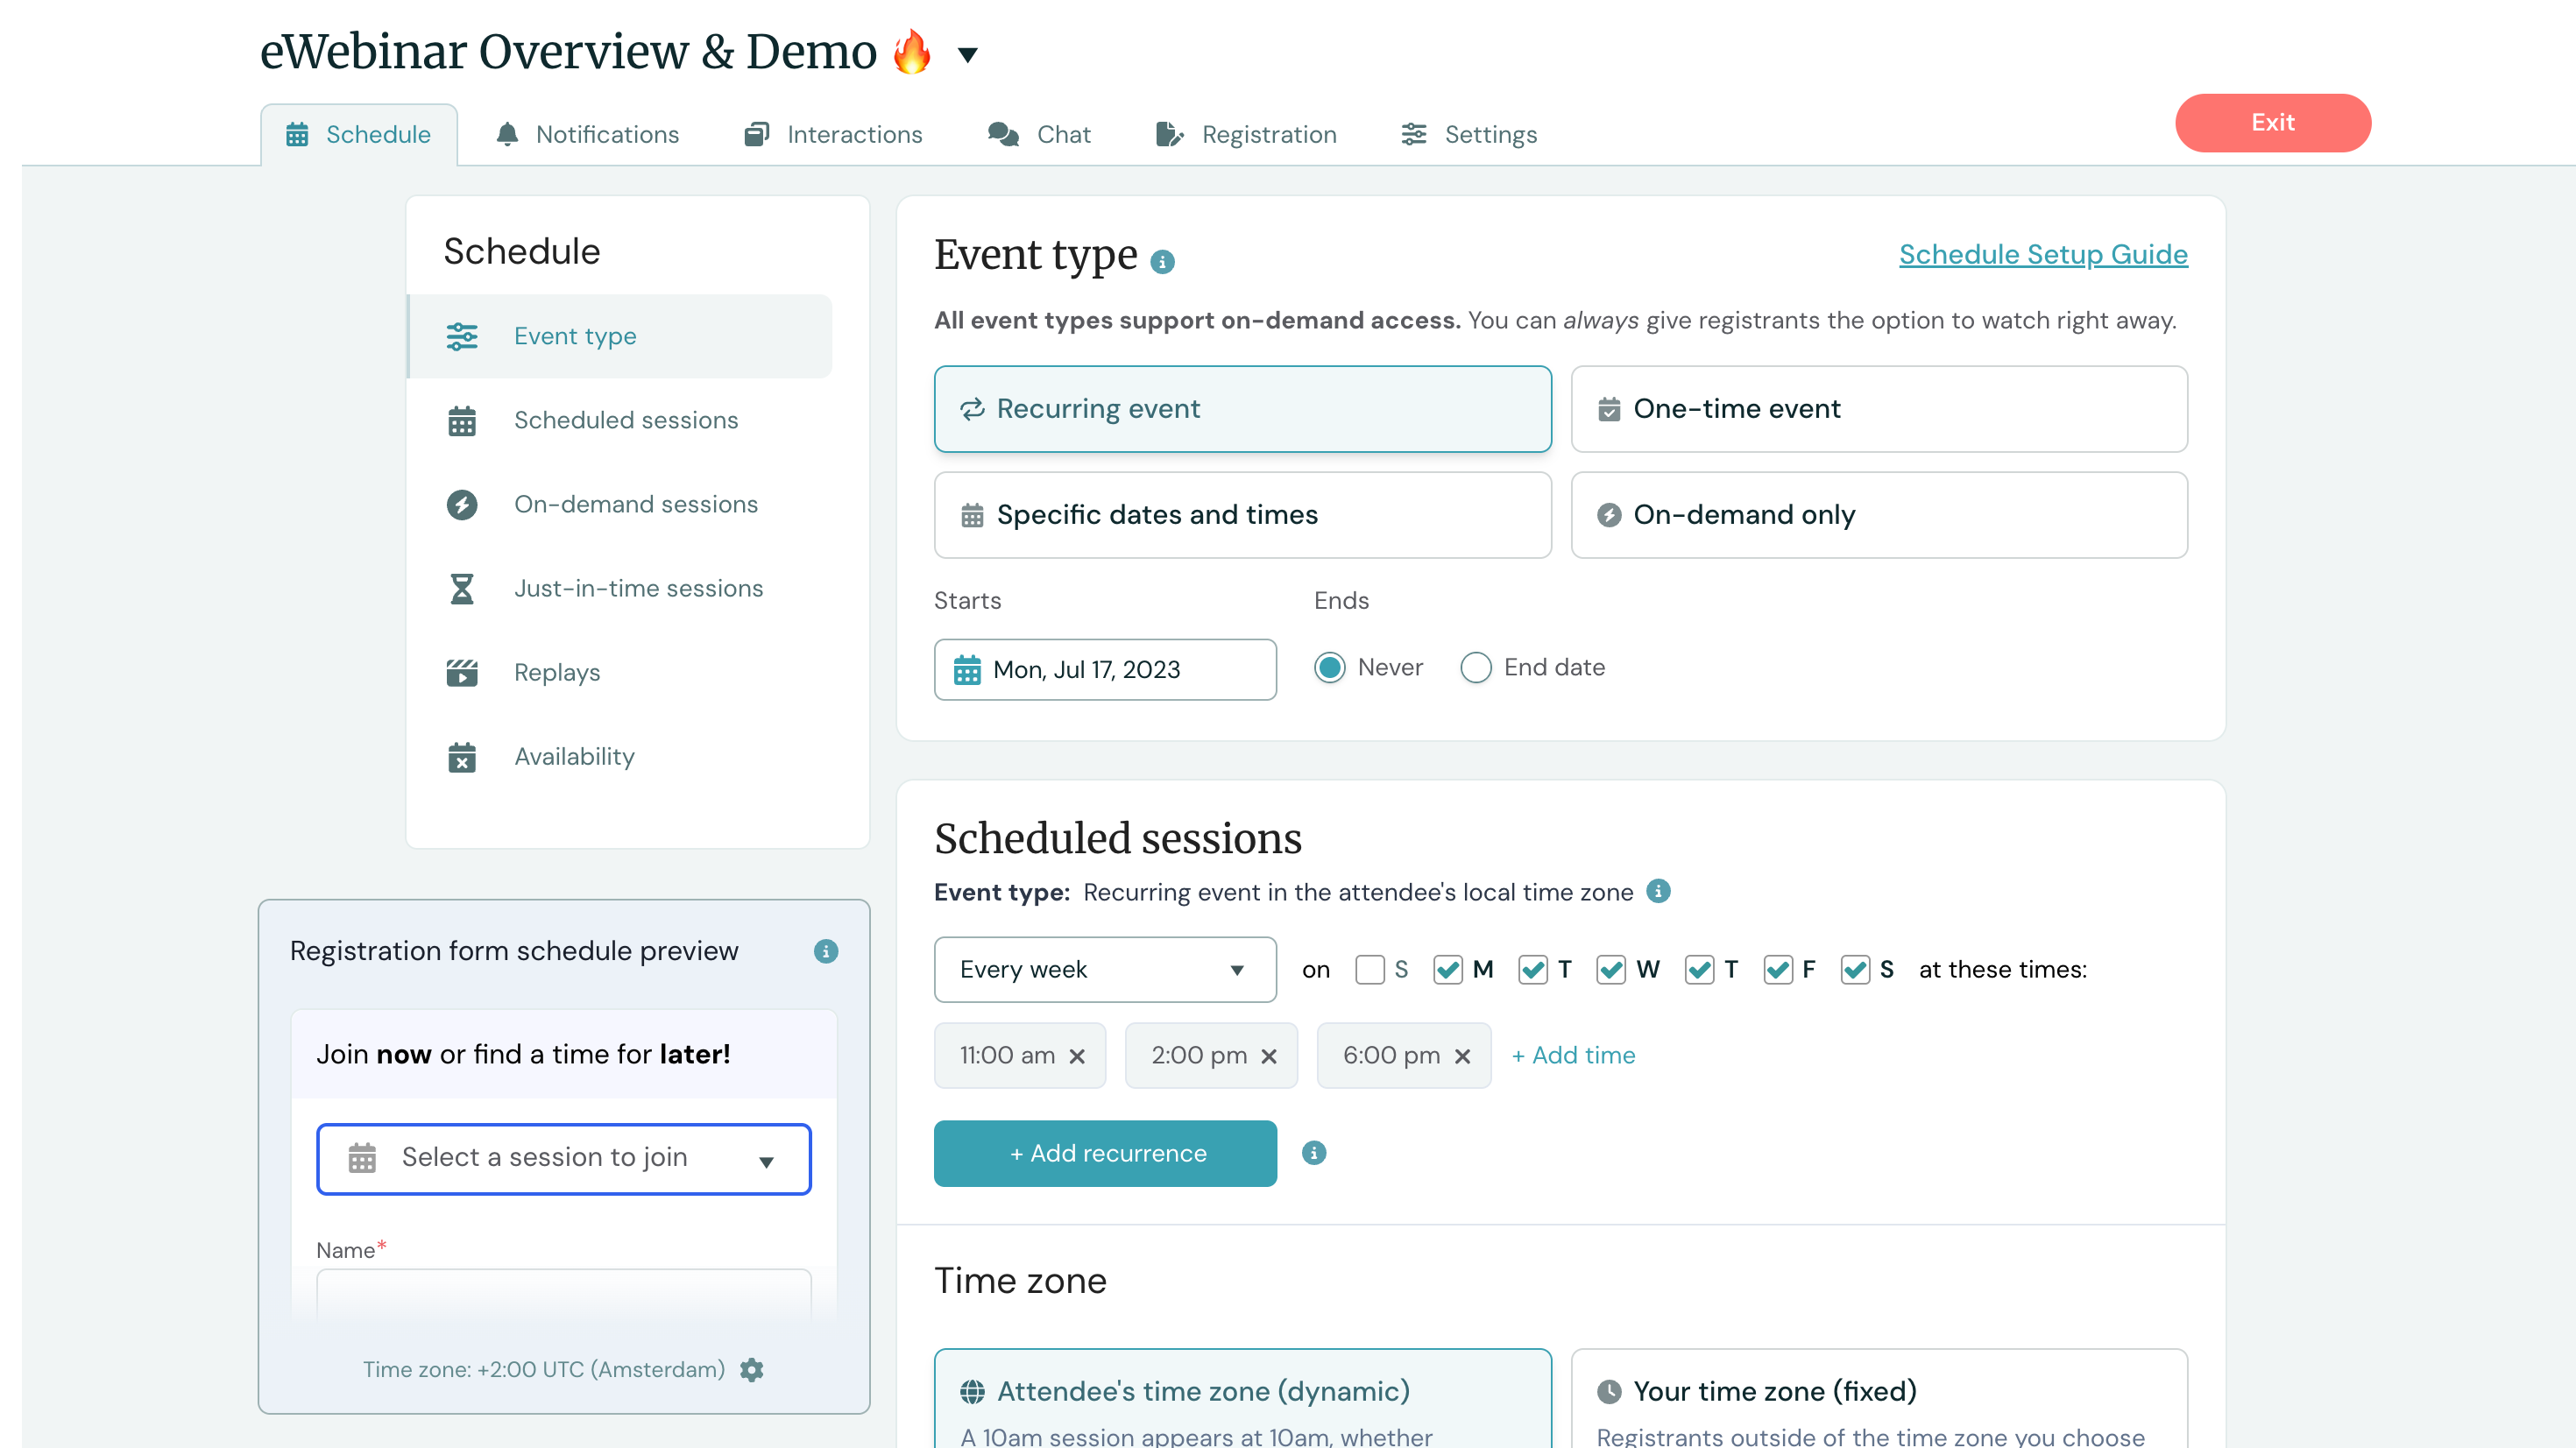2576x1448 pixels.
Task: Click the lightning icon beside On-demand sessions
Action: click(462, 505)
